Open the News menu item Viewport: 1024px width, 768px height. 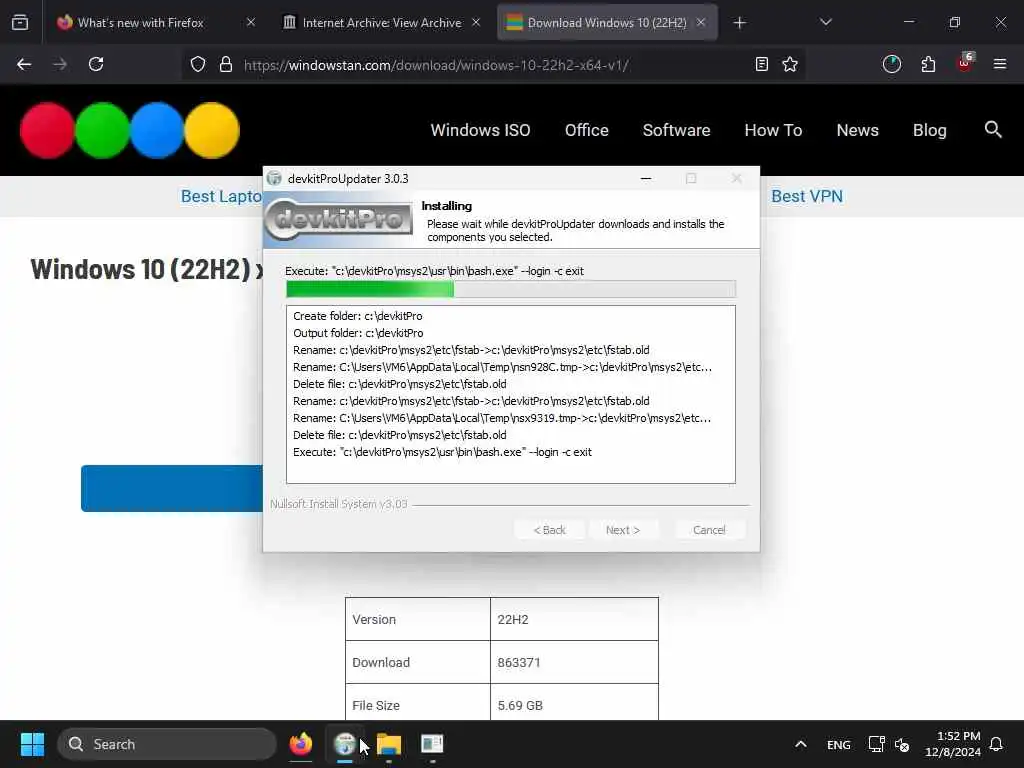857,130
